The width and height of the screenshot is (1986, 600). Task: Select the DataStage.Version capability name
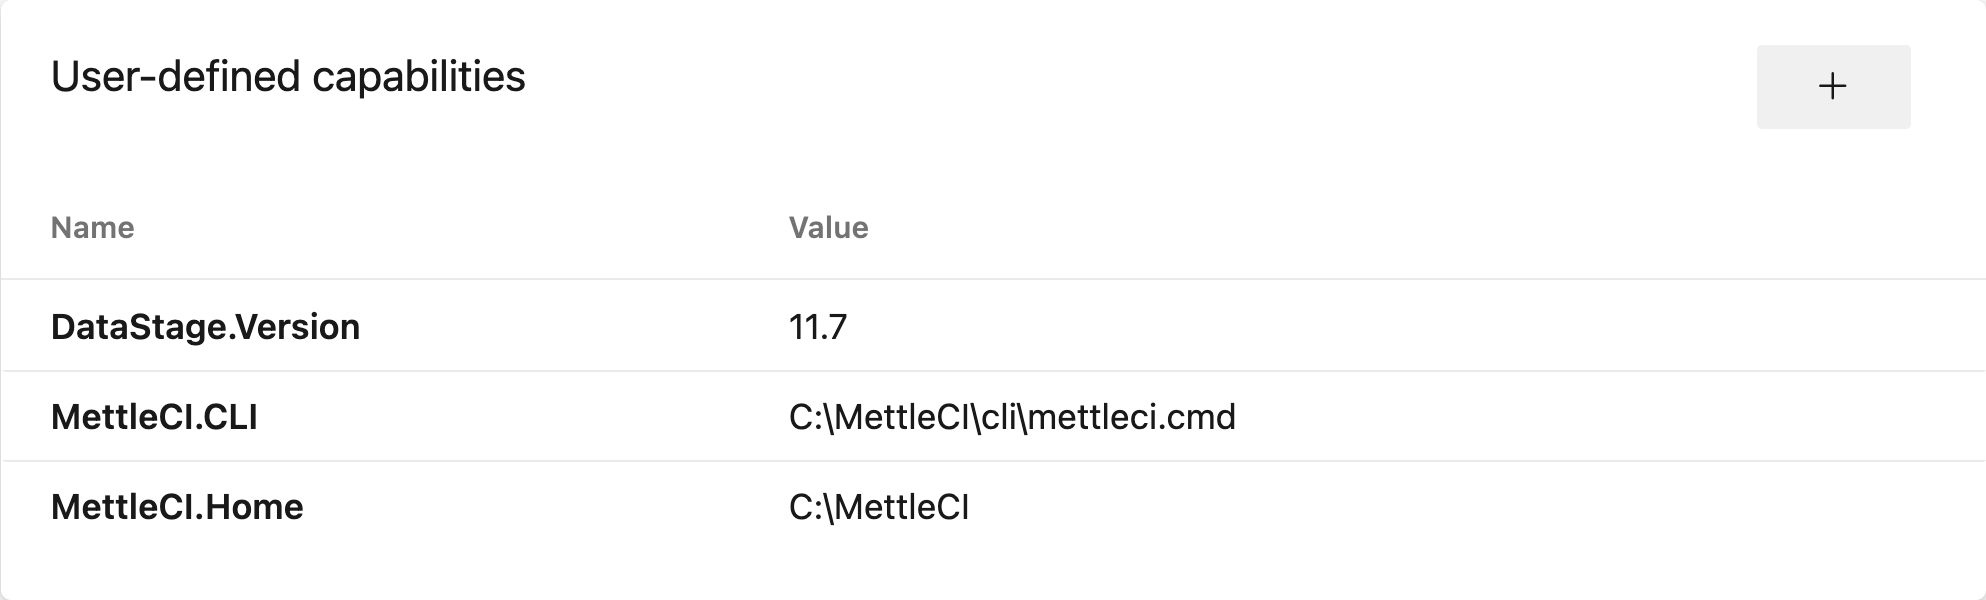(205, 327)
